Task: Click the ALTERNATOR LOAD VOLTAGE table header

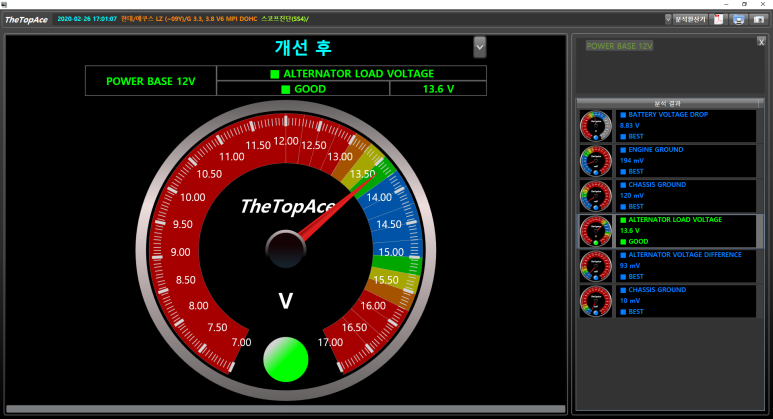Action: [x=351, y=73]
